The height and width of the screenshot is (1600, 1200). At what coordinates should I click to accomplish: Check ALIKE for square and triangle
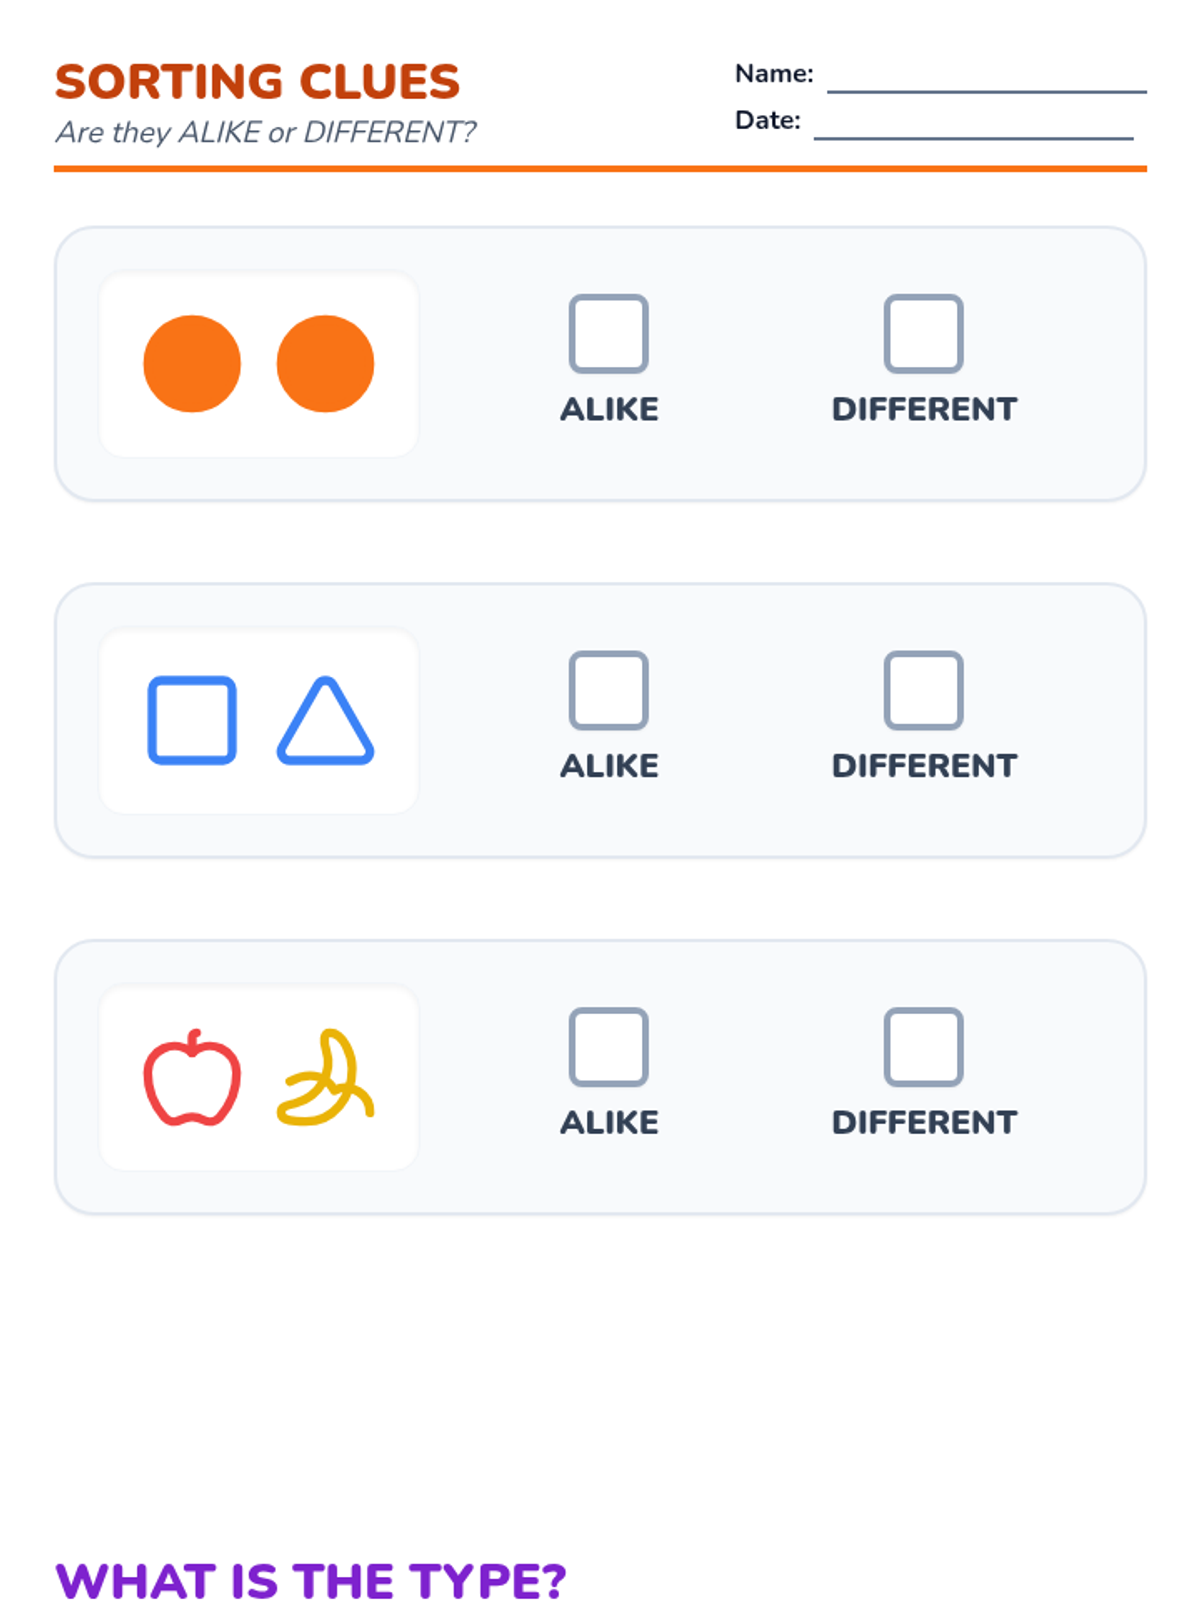(x=608, y=690)
